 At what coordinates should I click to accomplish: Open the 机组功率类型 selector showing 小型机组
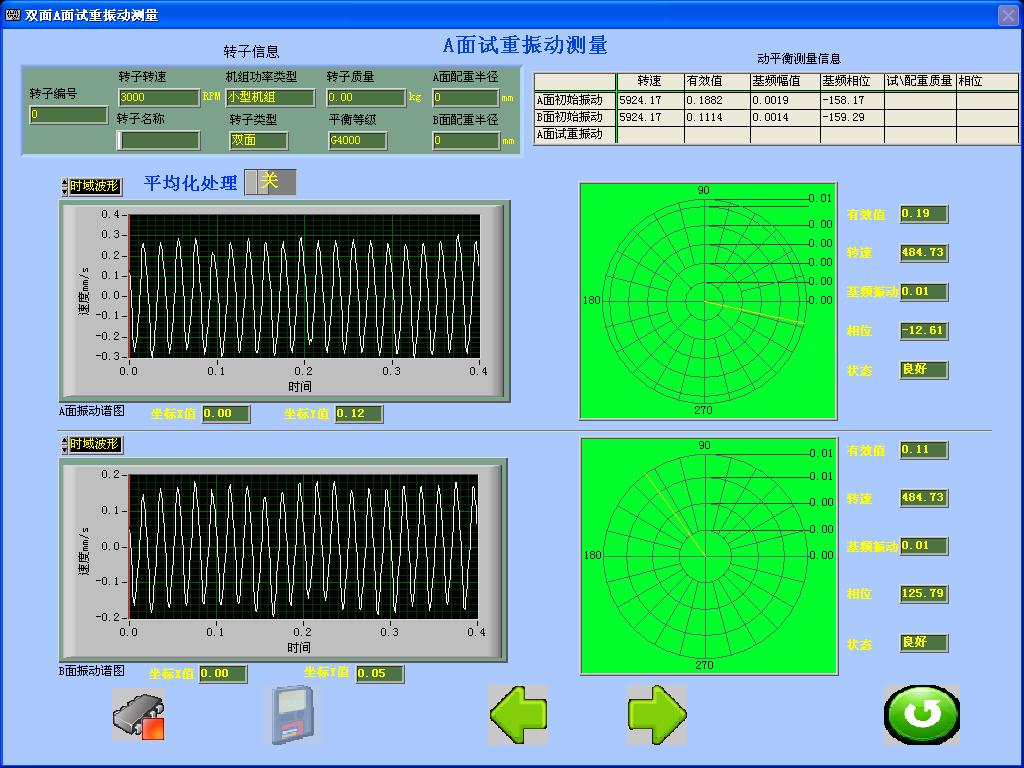click(271, 98)
